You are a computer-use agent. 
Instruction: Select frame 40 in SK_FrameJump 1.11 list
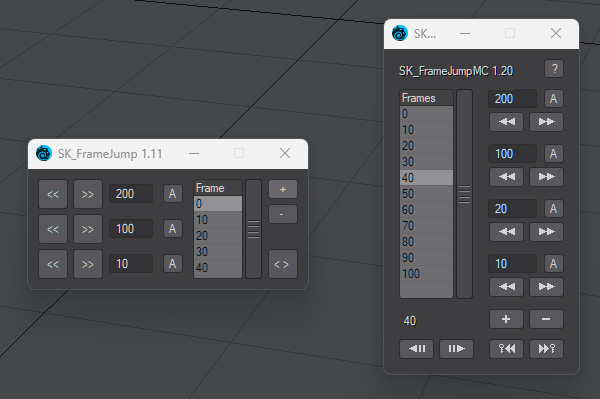pos(218,267)
